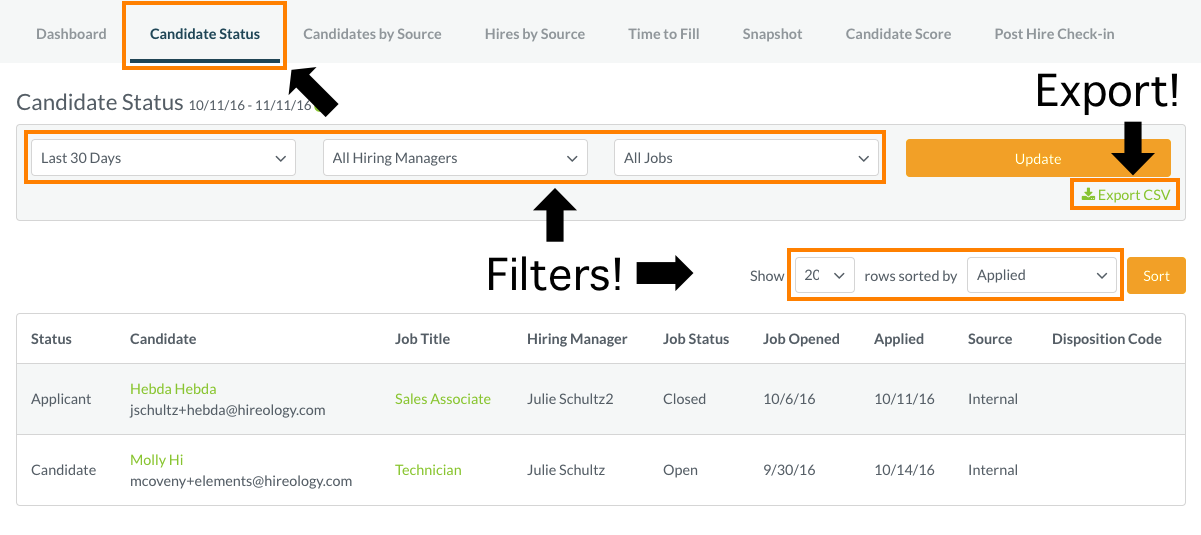Open candidate Molly Hi's profile
This screenshot has width=1201, height=535.
156,460
